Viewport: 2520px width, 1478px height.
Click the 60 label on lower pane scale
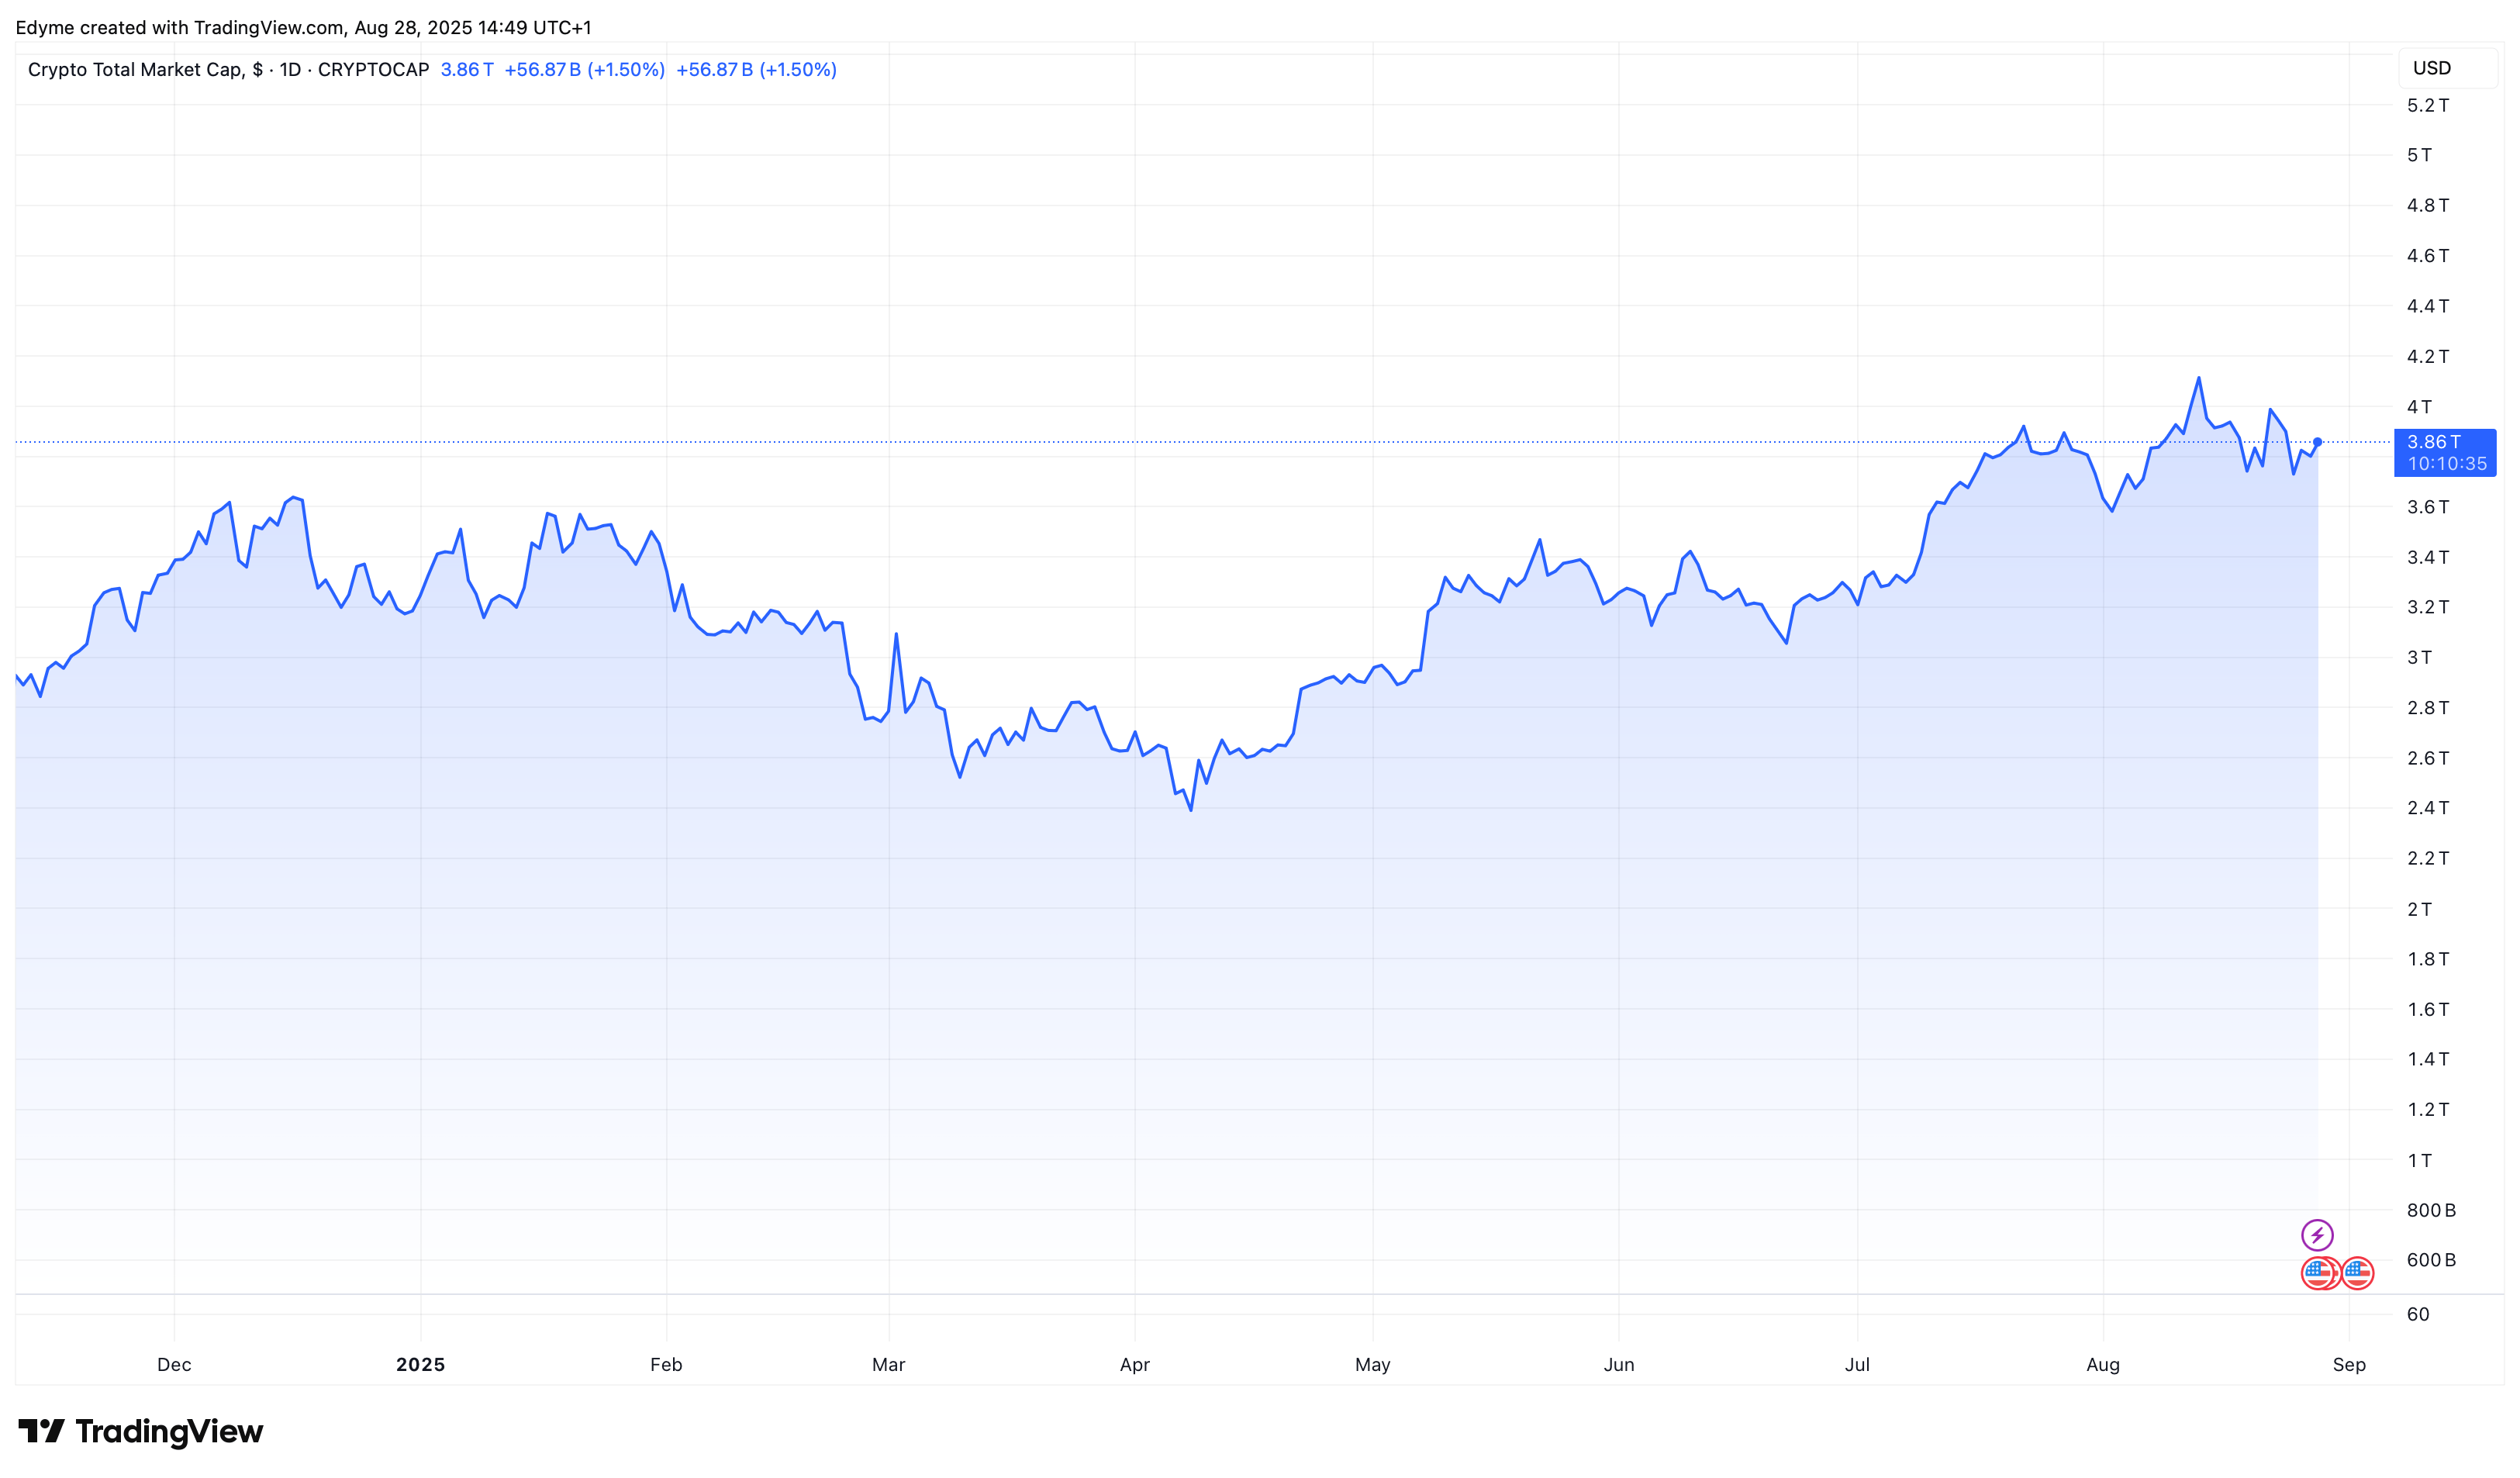pyautogui.click(x=2417, y=1314)
